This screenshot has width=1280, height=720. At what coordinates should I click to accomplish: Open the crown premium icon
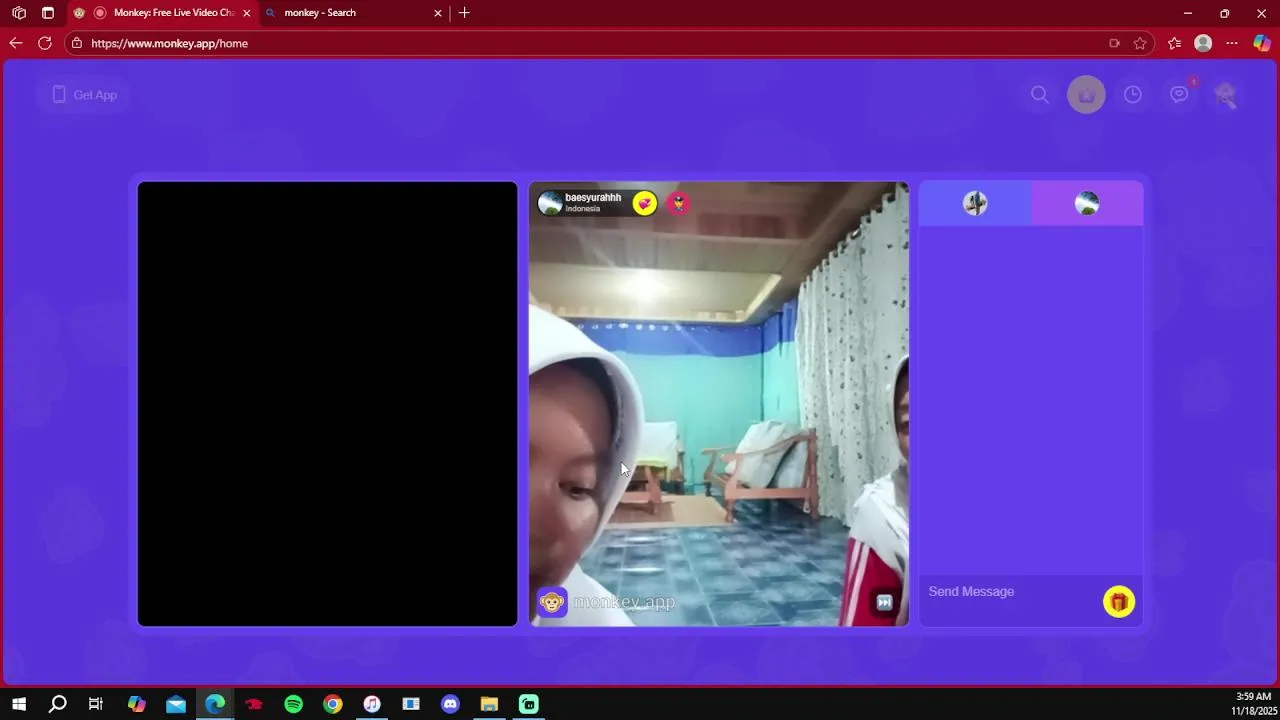1086,95
